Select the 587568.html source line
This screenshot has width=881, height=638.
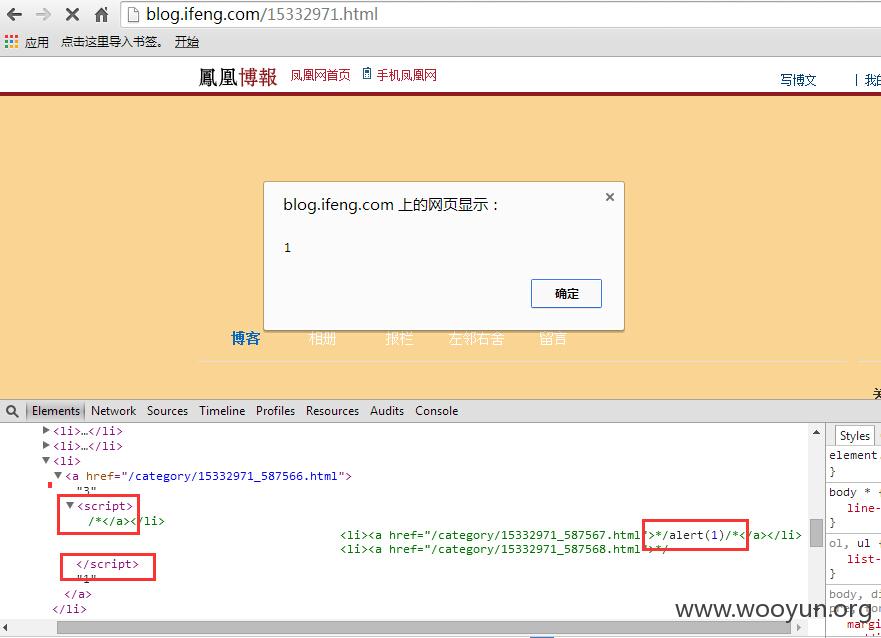point(503,549)
